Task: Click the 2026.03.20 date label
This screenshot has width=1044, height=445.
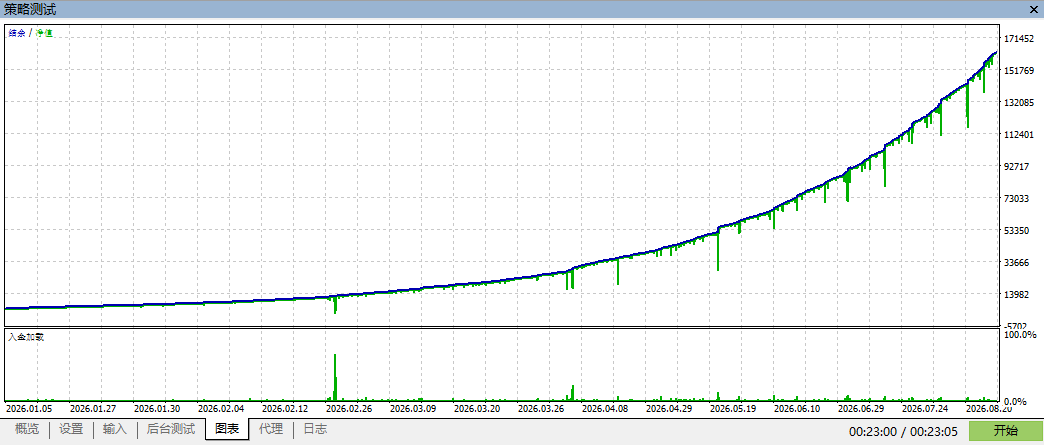Action: 477,409
